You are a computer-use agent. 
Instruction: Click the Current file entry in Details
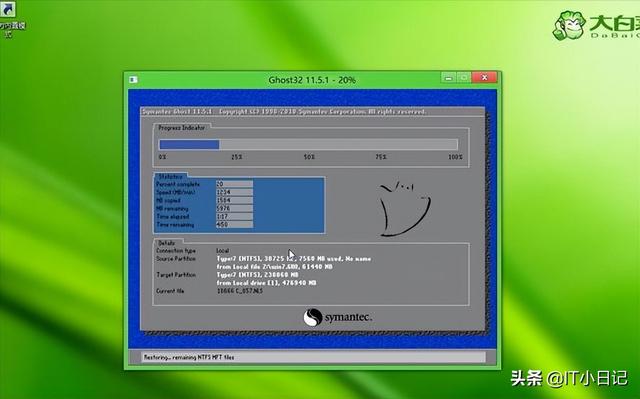(240, 291)
